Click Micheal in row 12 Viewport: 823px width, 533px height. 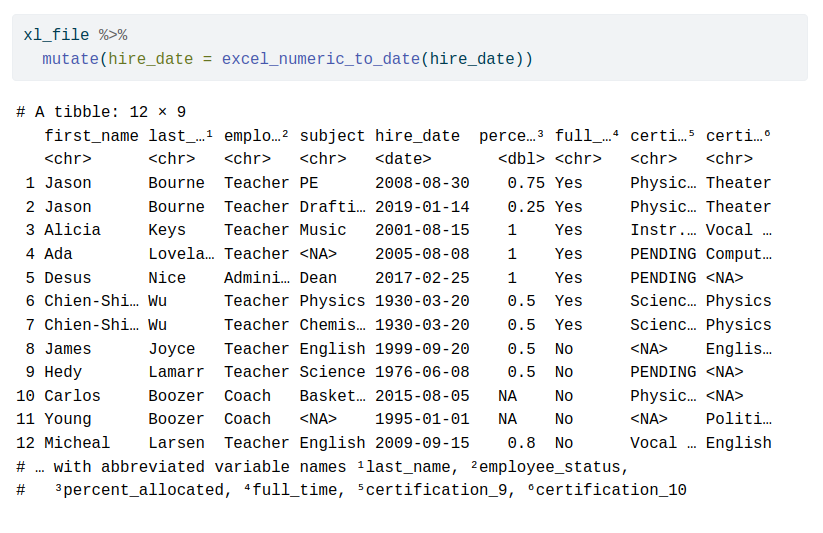point(77,443)
